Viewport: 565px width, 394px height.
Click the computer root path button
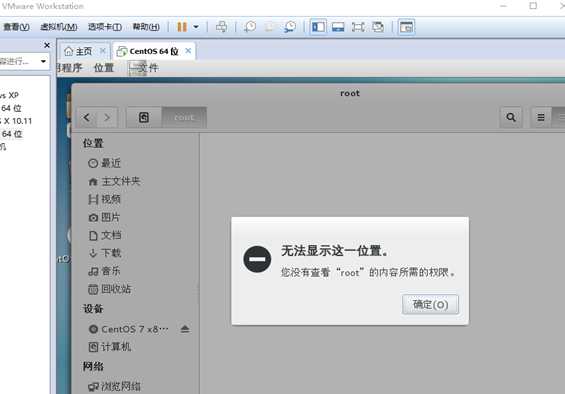[x=144, y=118]
